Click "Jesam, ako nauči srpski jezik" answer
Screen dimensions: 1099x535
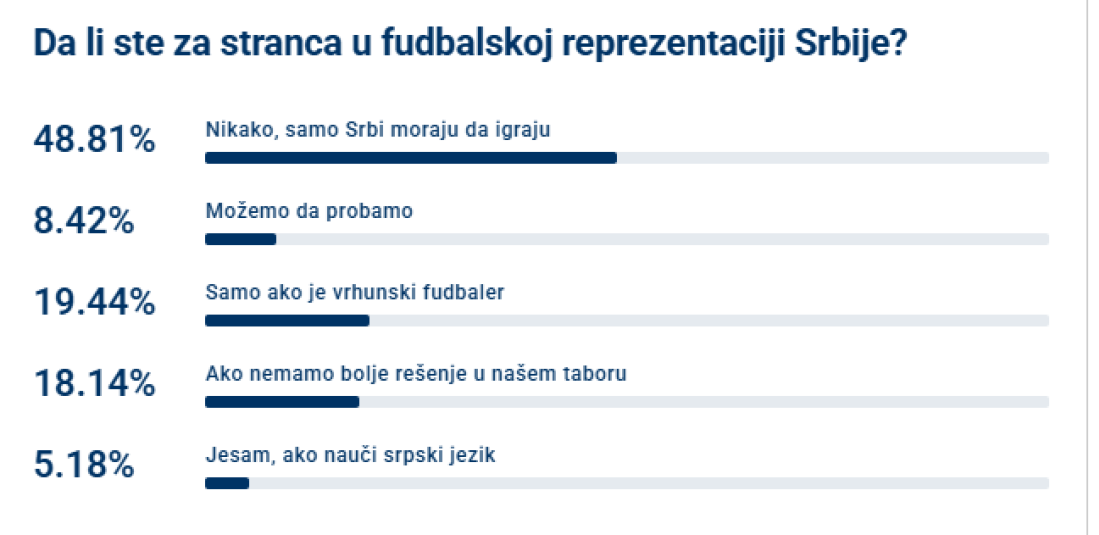tap(350, 456)
